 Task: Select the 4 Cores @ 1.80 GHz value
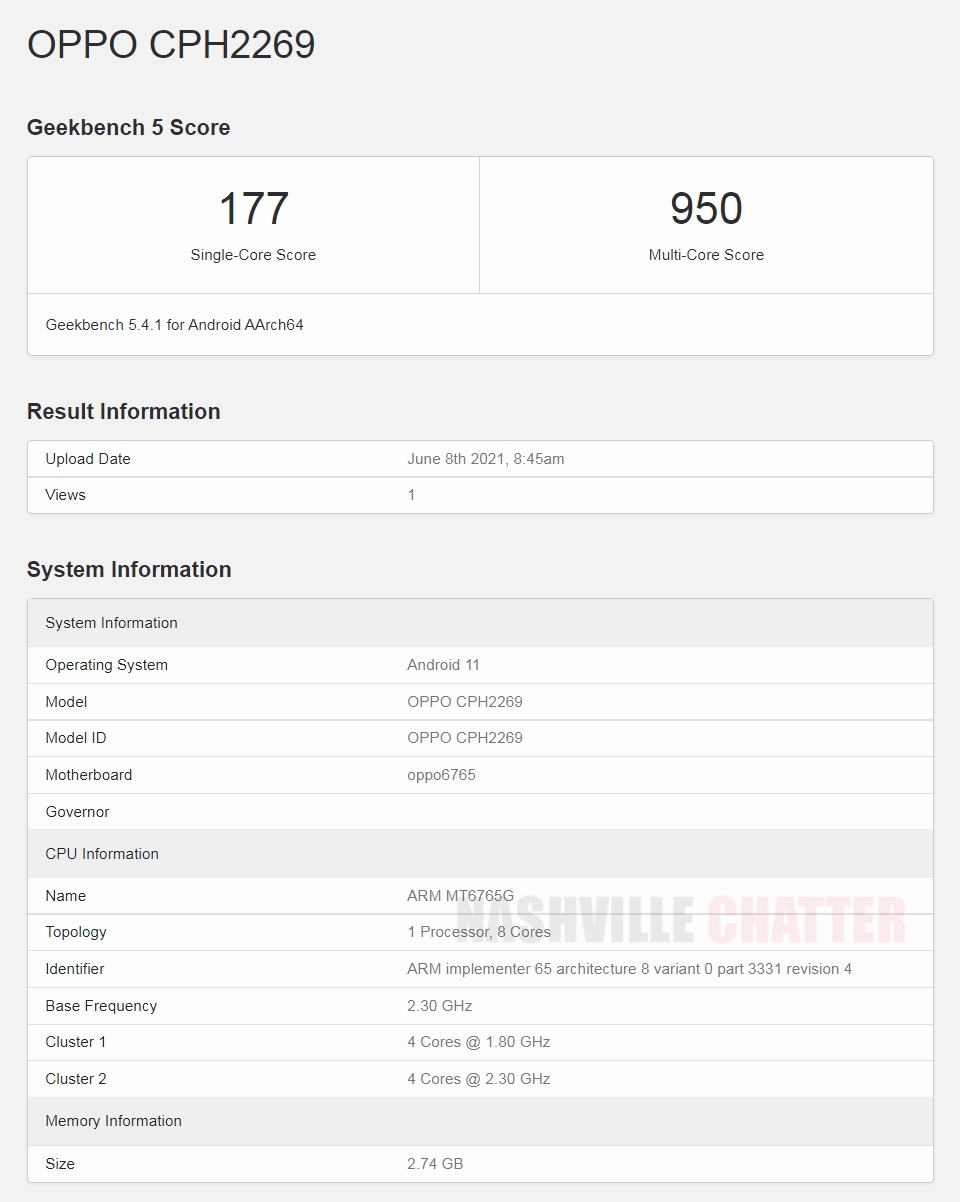(479, 1042)
